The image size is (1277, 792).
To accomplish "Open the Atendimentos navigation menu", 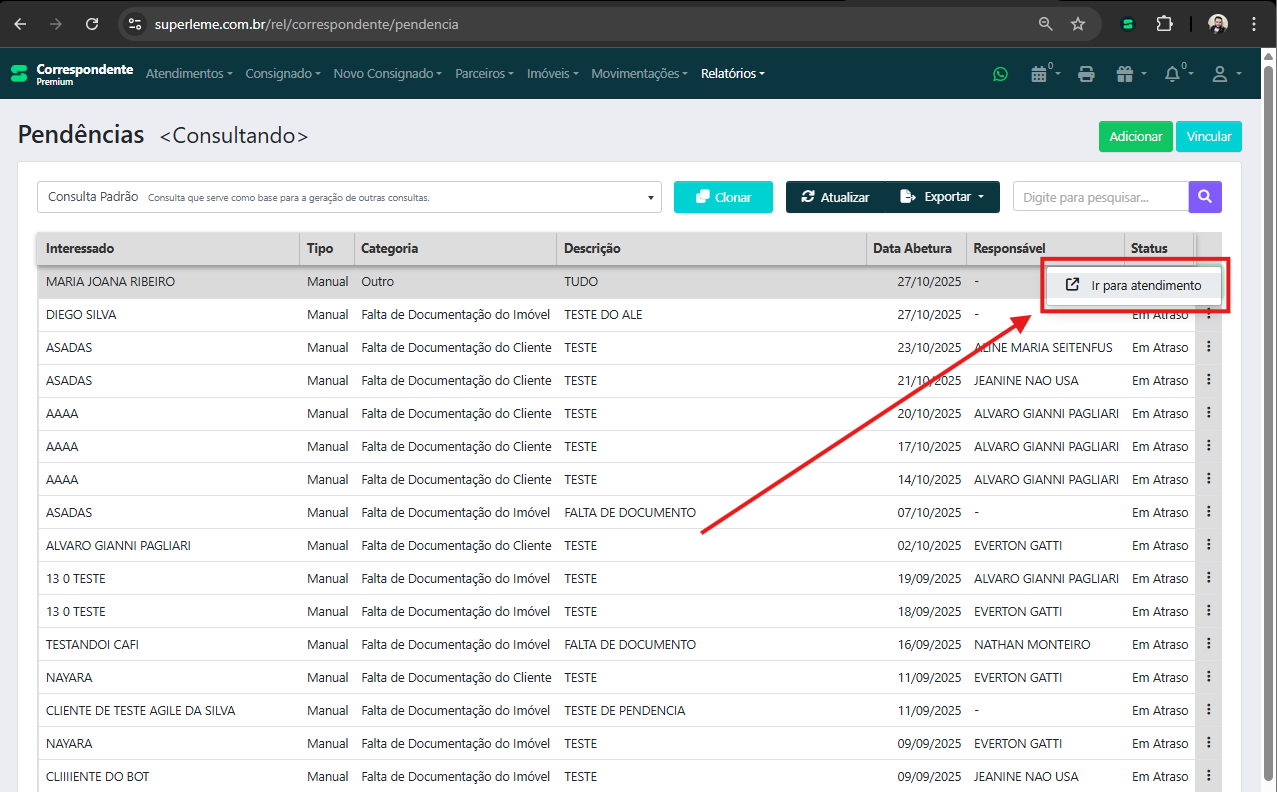I will [x=189, y=74].
